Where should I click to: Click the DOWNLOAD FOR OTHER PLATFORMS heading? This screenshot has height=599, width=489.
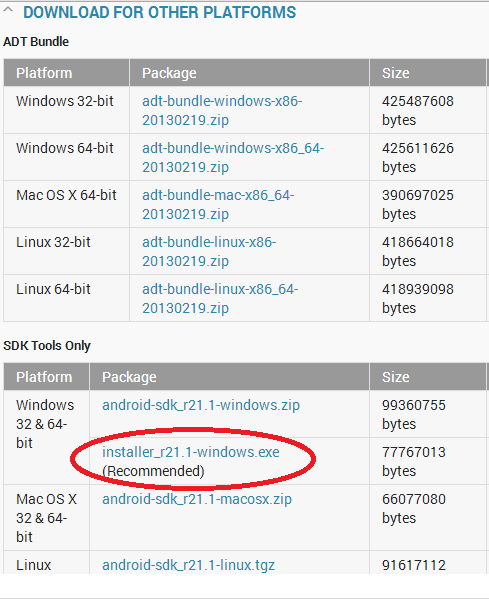point(160,12)
